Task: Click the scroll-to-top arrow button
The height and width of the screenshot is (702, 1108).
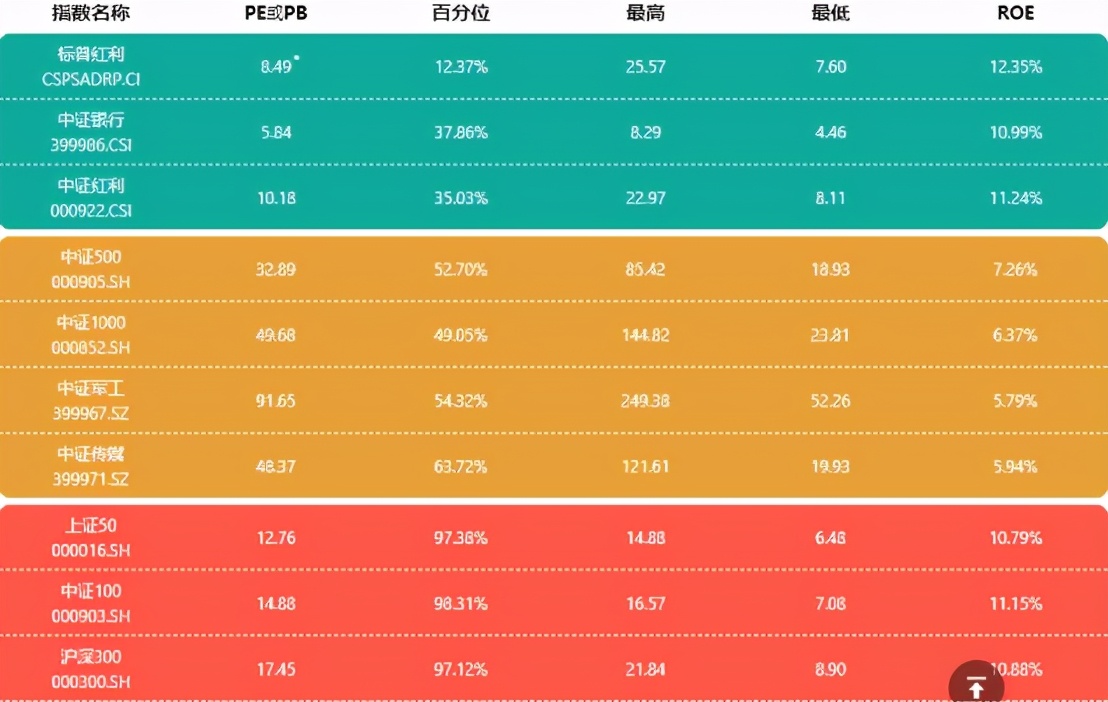Action: (976, 687)
